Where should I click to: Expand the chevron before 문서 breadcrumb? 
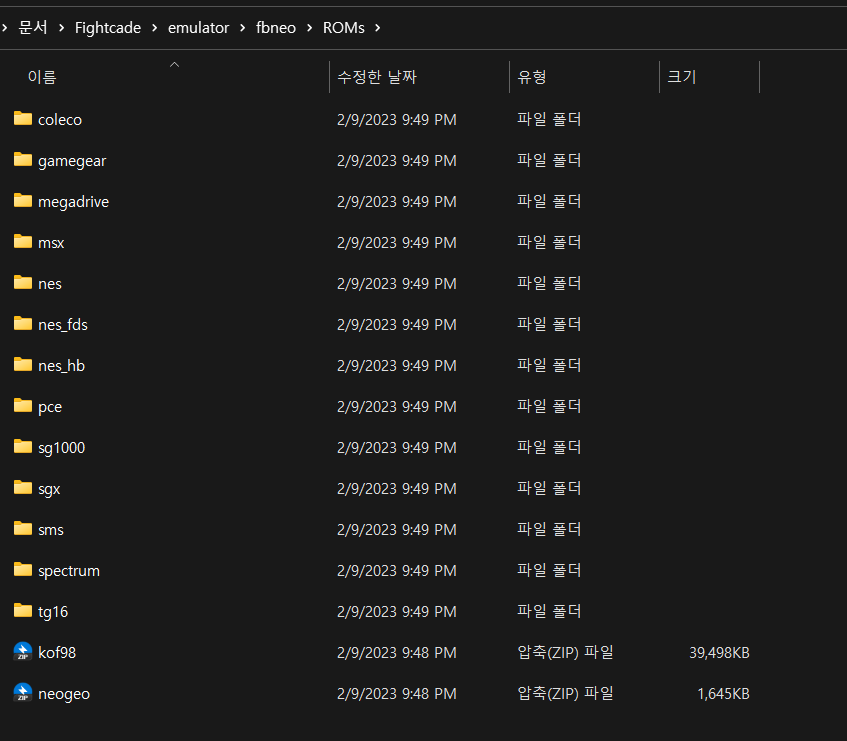[4, 28]
